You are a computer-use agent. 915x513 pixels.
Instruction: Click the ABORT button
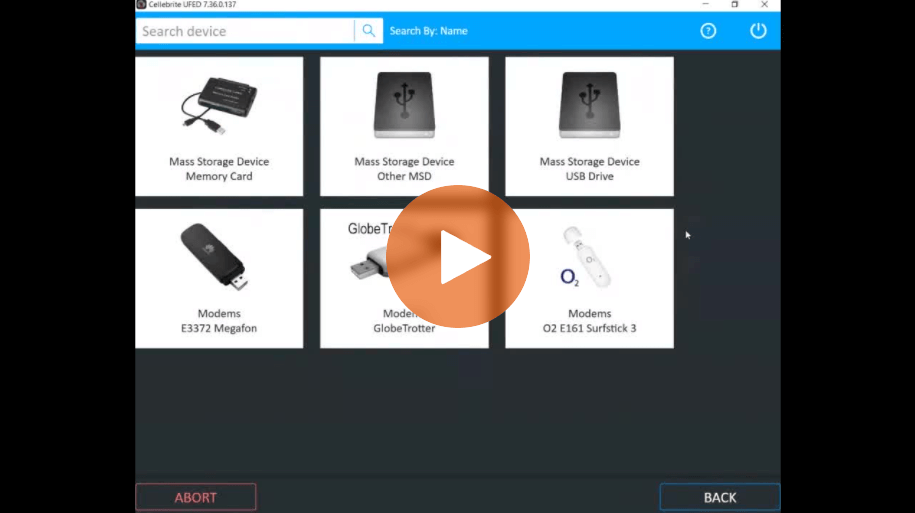tap(195, 497)
